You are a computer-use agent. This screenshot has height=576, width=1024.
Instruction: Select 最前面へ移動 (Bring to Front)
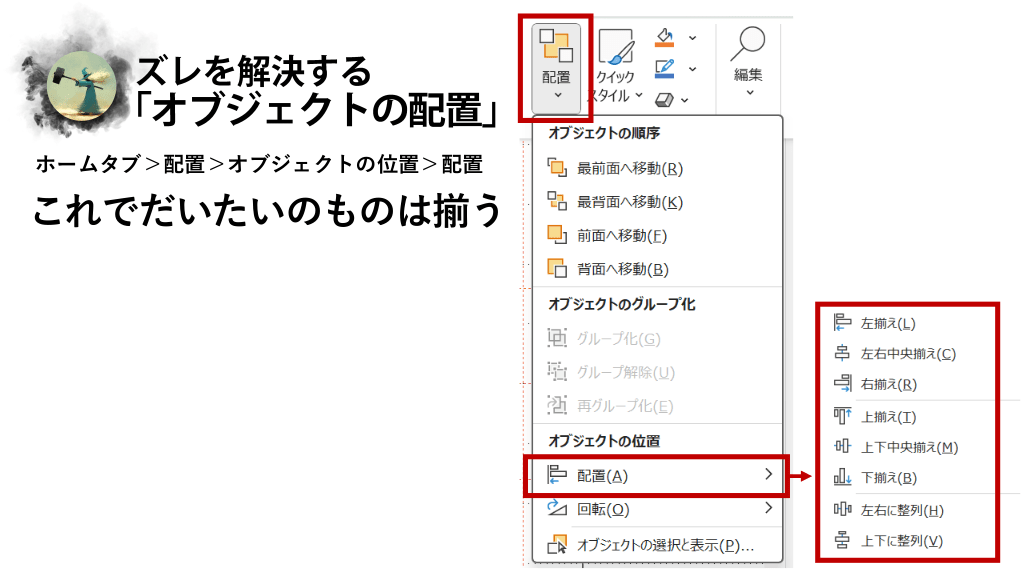(630, 168)
